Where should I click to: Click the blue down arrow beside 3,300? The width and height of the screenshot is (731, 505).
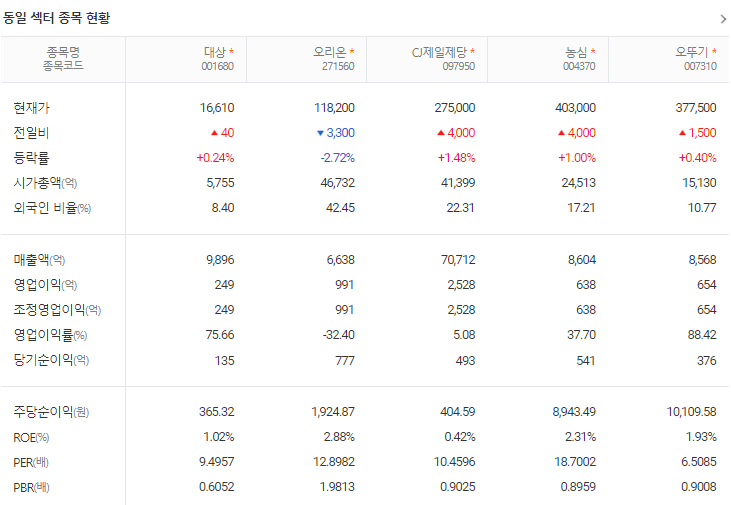[320, 133]
